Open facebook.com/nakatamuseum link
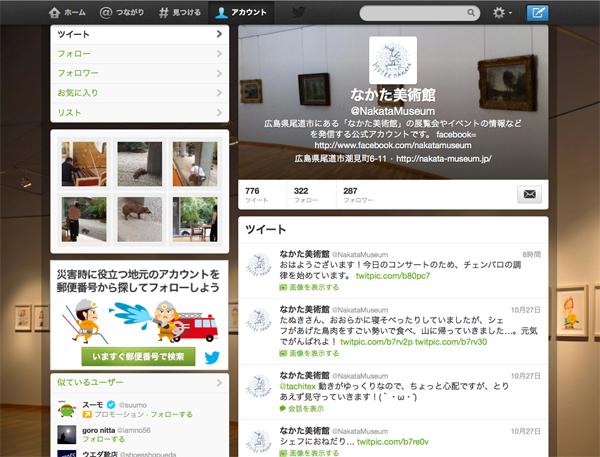Viewport: 600px width, 457px height. pos(393,145)
